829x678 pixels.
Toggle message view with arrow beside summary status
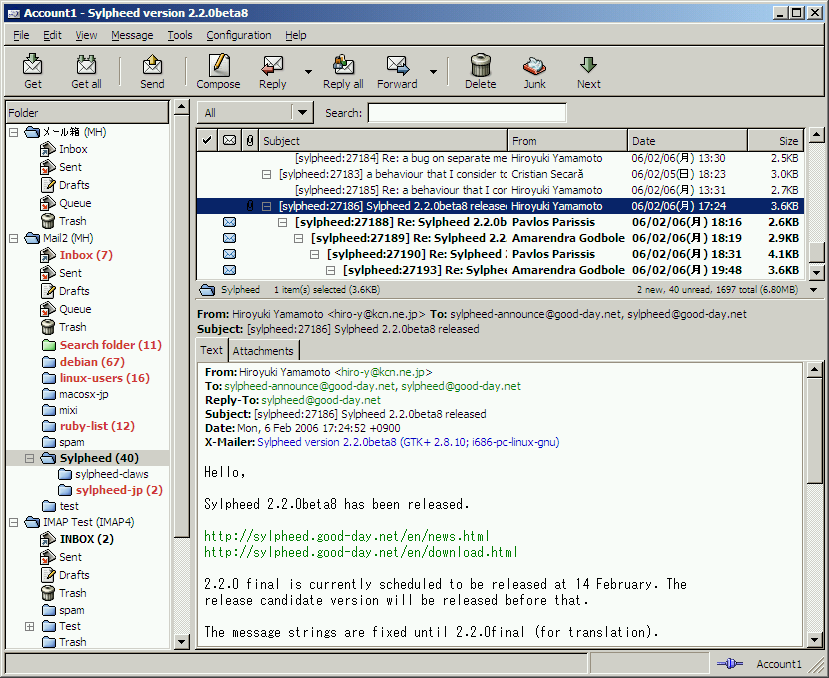(814, 290)
